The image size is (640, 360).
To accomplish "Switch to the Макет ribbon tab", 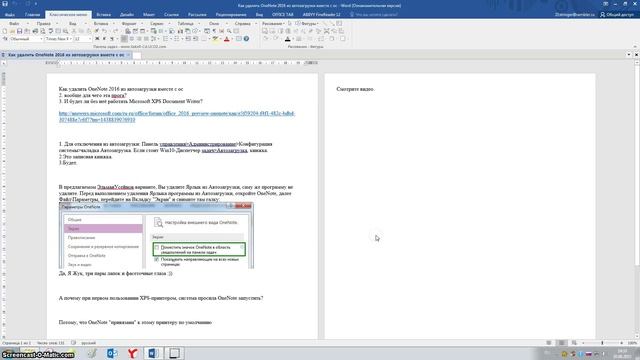I will click(149, 14).
